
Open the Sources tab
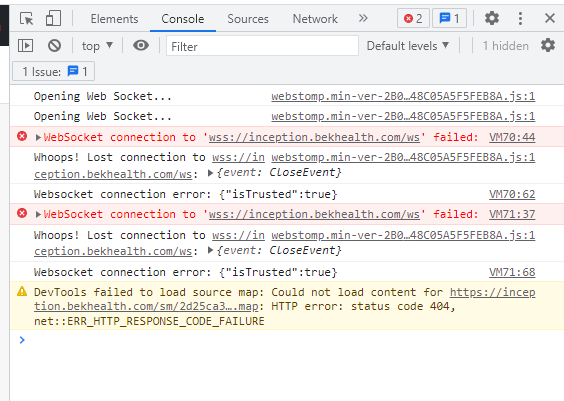tap(248, 19)
